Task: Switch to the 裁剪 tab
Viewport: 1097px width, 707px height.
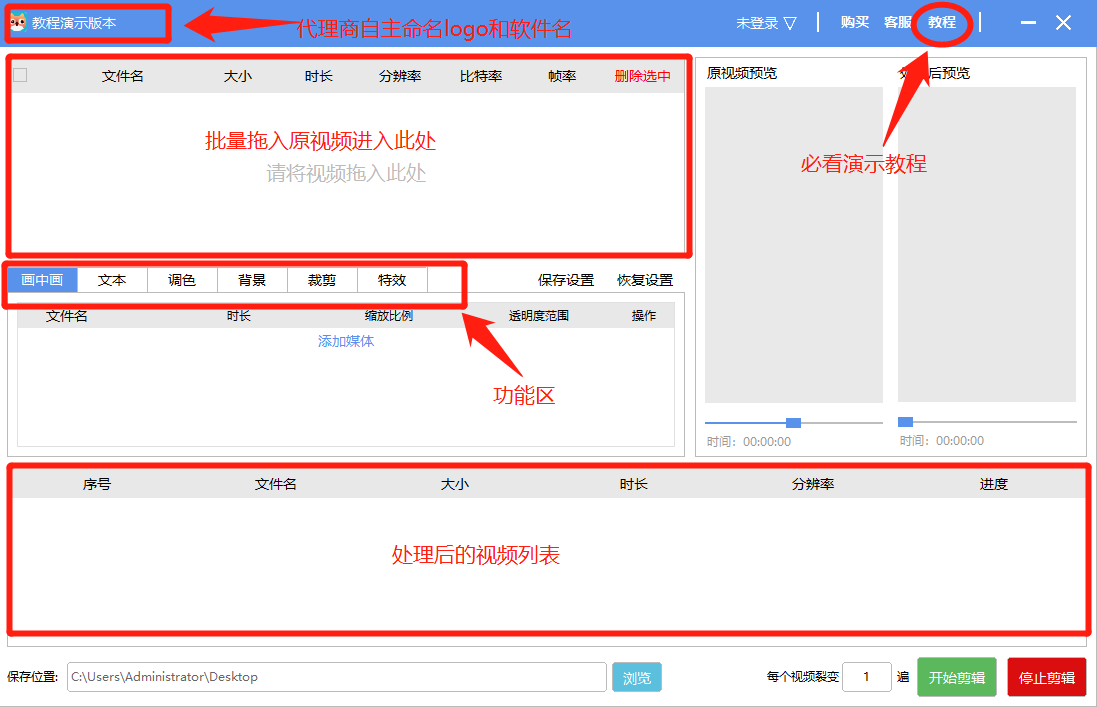Action: [322, 280]
